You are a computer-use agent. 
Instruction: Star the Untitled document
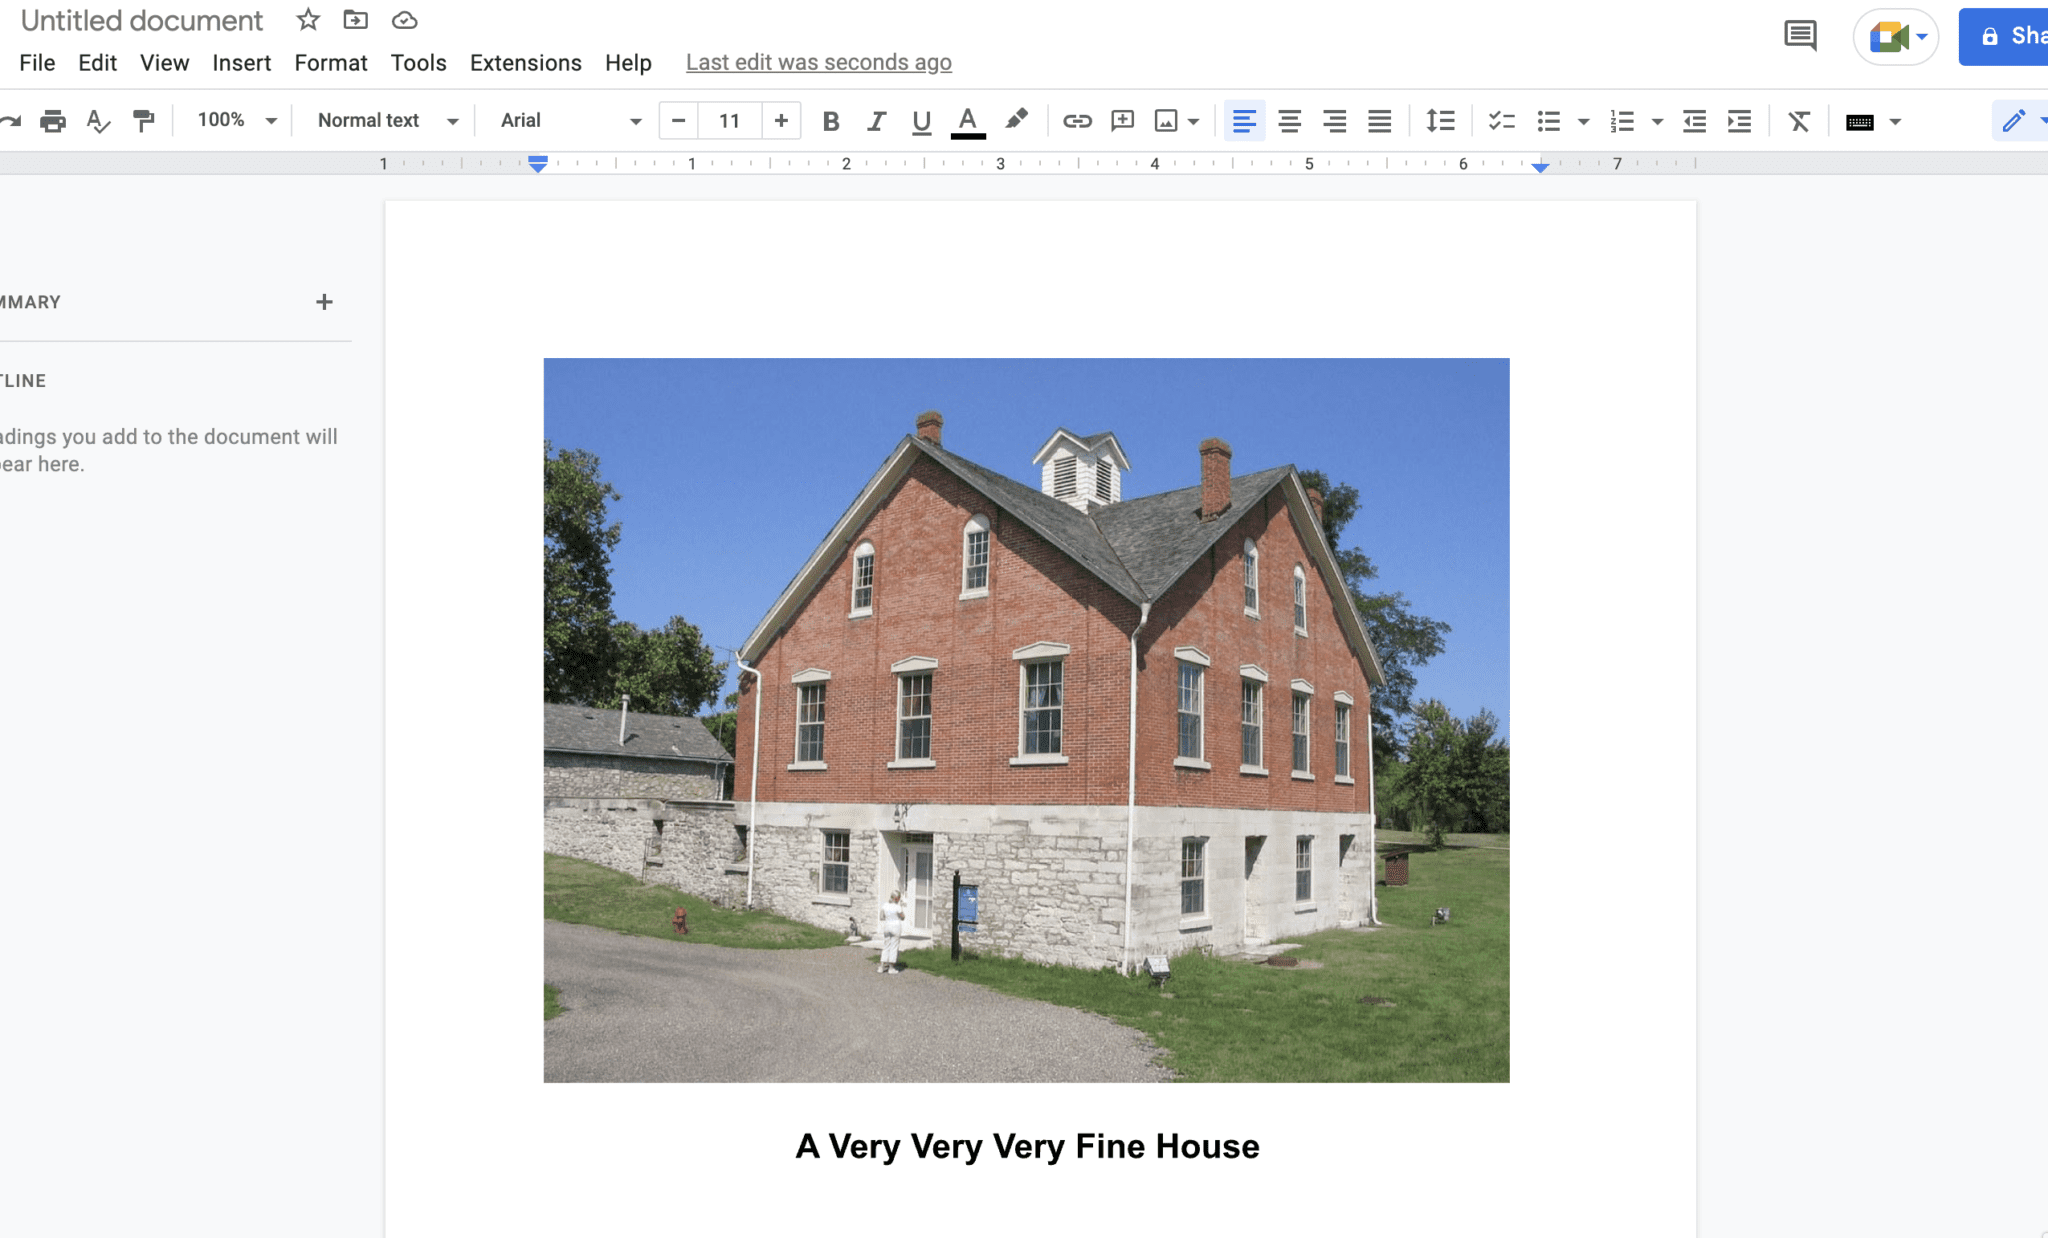click(x=306, y=19)
